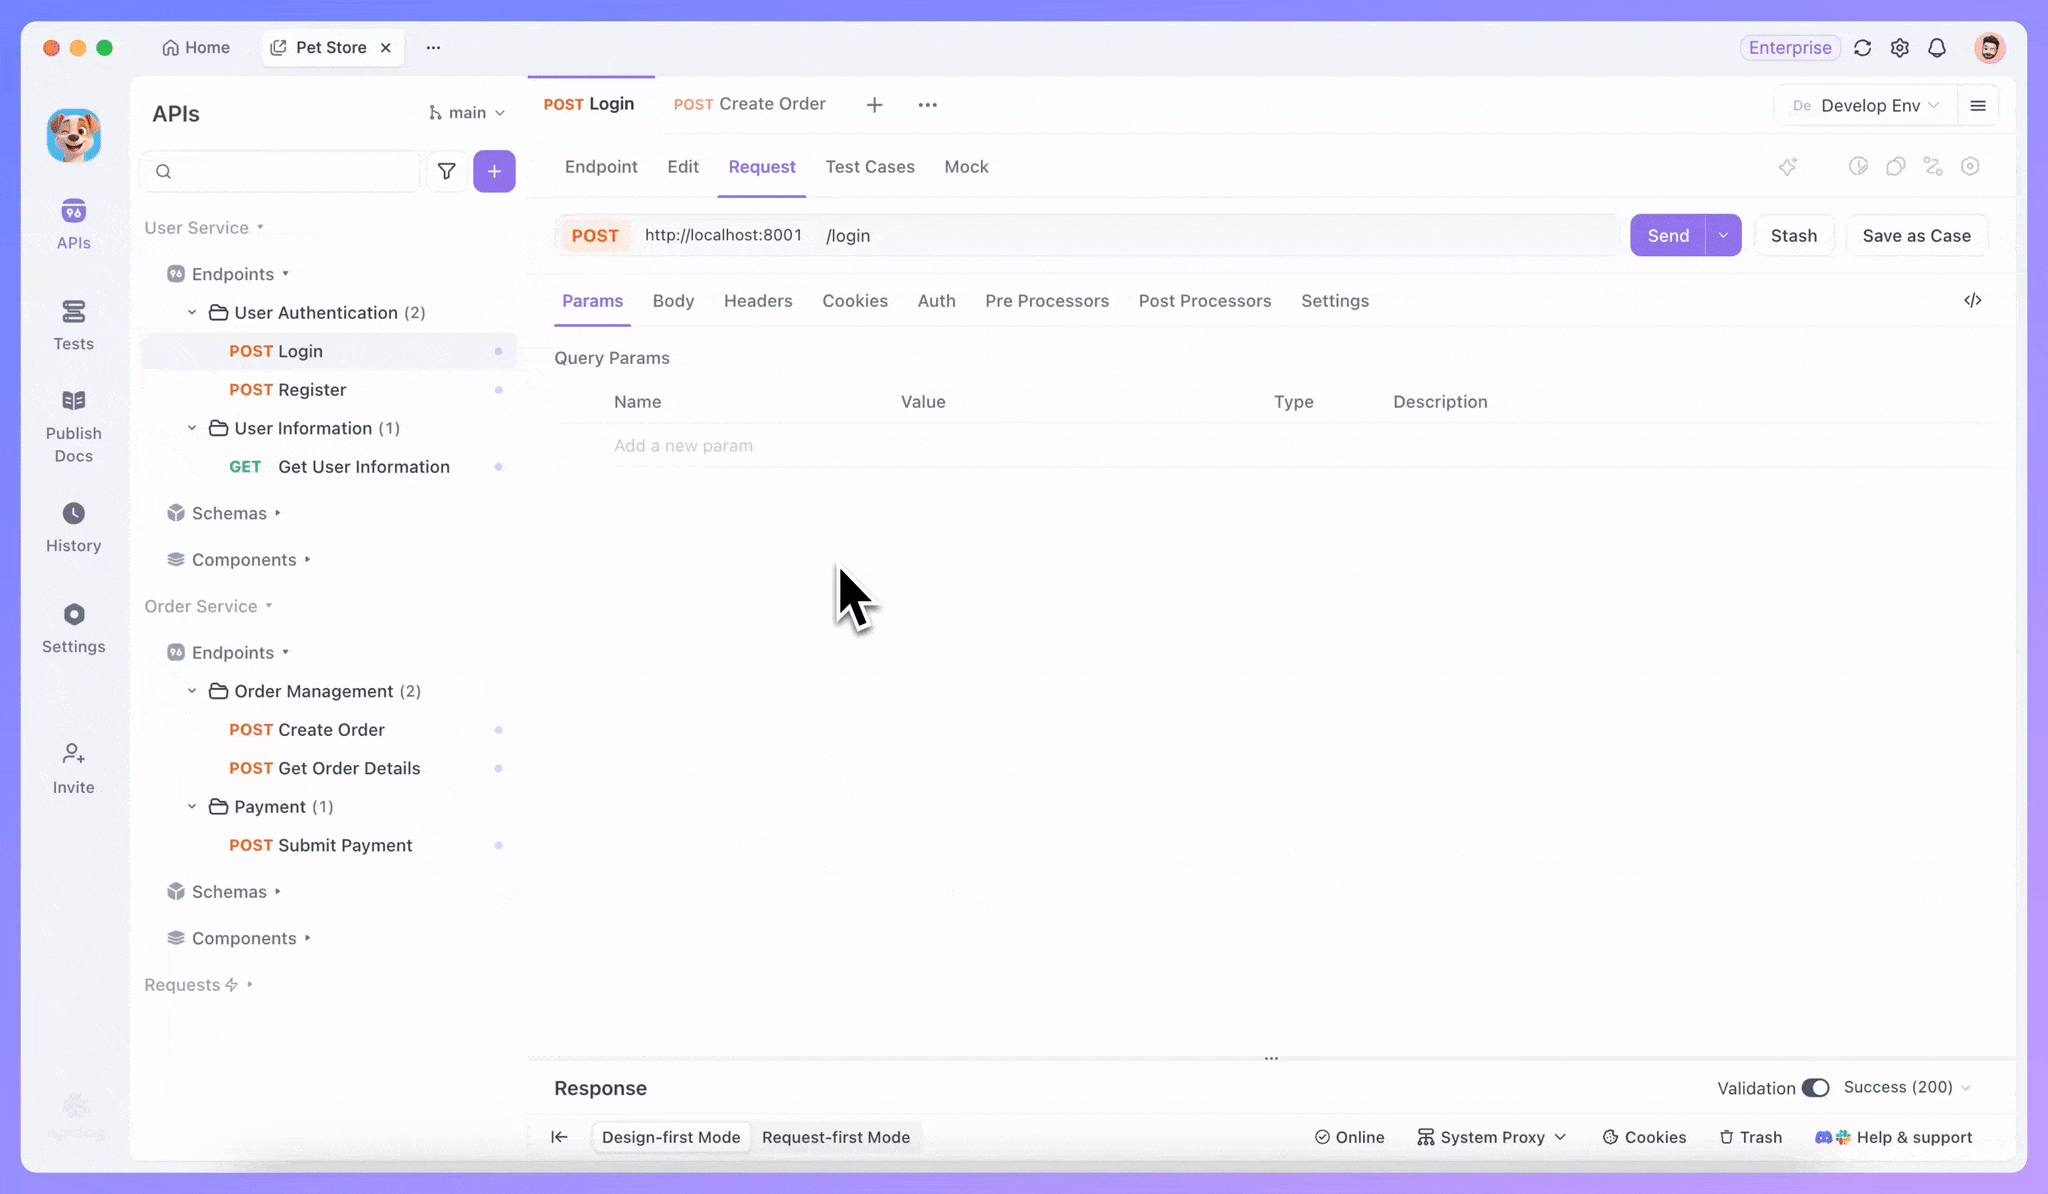Click the purple plus add button

pos(494,171)
